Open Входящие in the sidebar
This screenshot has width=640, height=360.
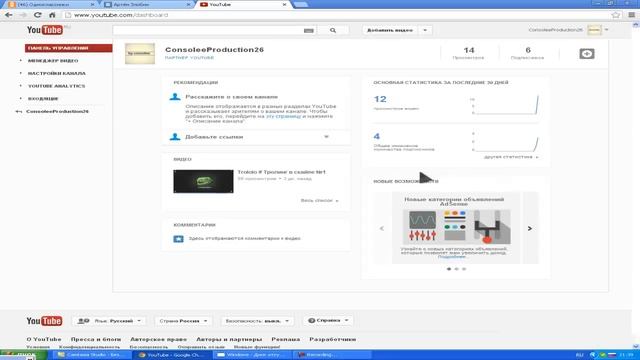coord(43,99)
